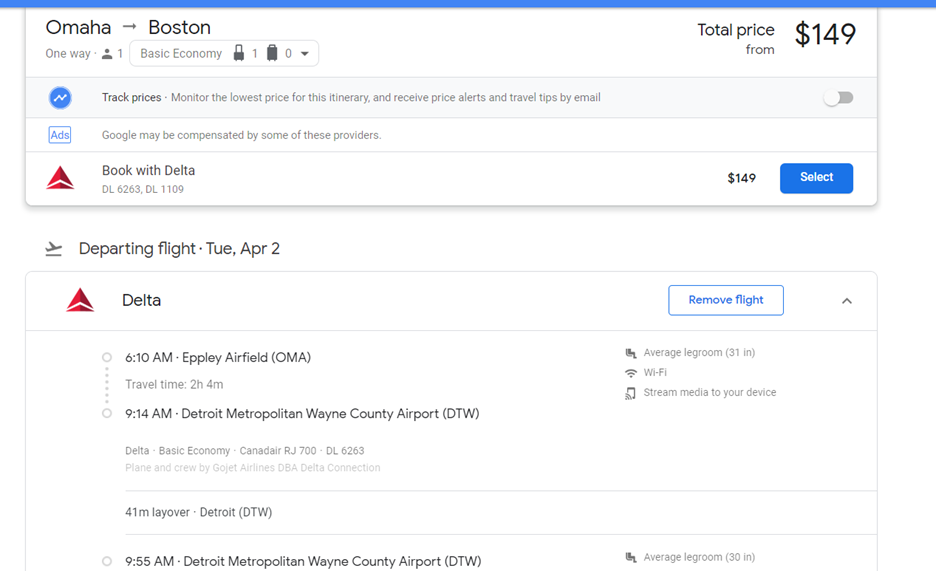Click the Book with Delta text
Screen dimensions: 936x571
point(148,171)
